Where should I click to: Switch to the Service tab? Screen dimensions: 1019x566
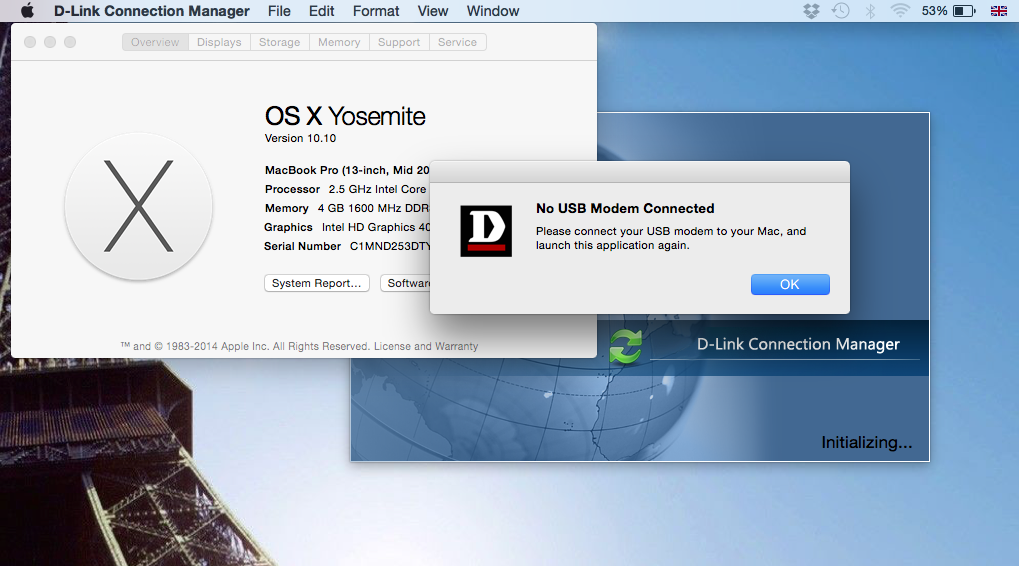point(458,42)
